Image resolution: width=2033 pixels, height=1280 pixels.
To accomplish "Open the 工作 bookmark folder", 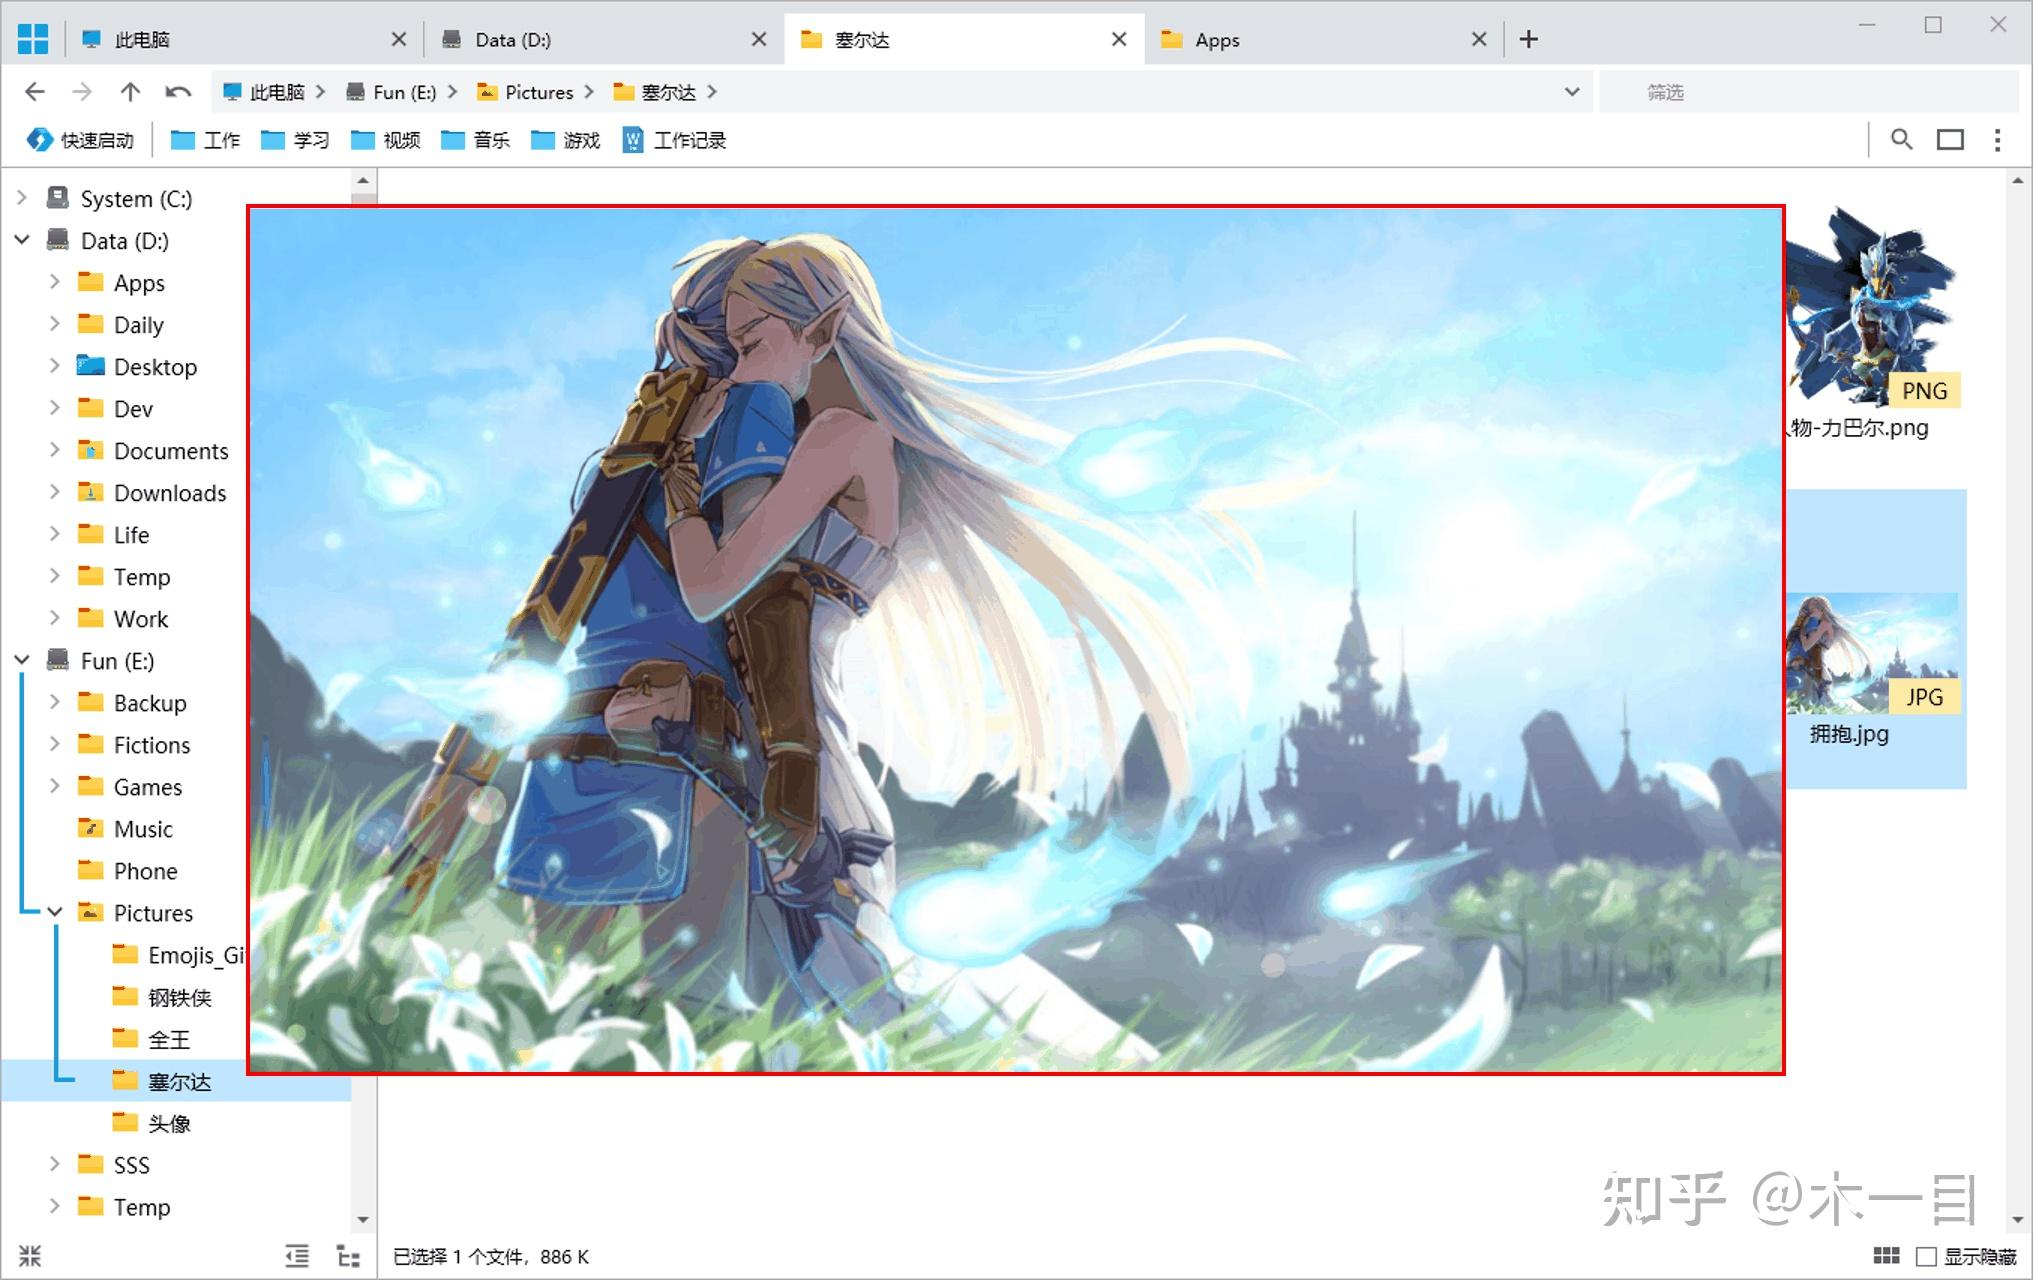I will pyautogui.click(x=205, y=140).
